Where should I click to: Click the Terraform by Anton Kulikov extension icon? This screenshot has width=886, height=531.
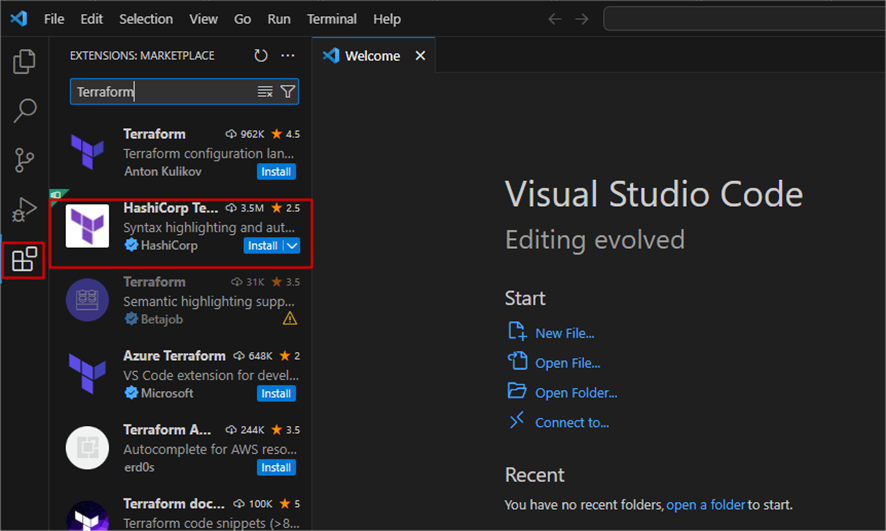point(87,152)
